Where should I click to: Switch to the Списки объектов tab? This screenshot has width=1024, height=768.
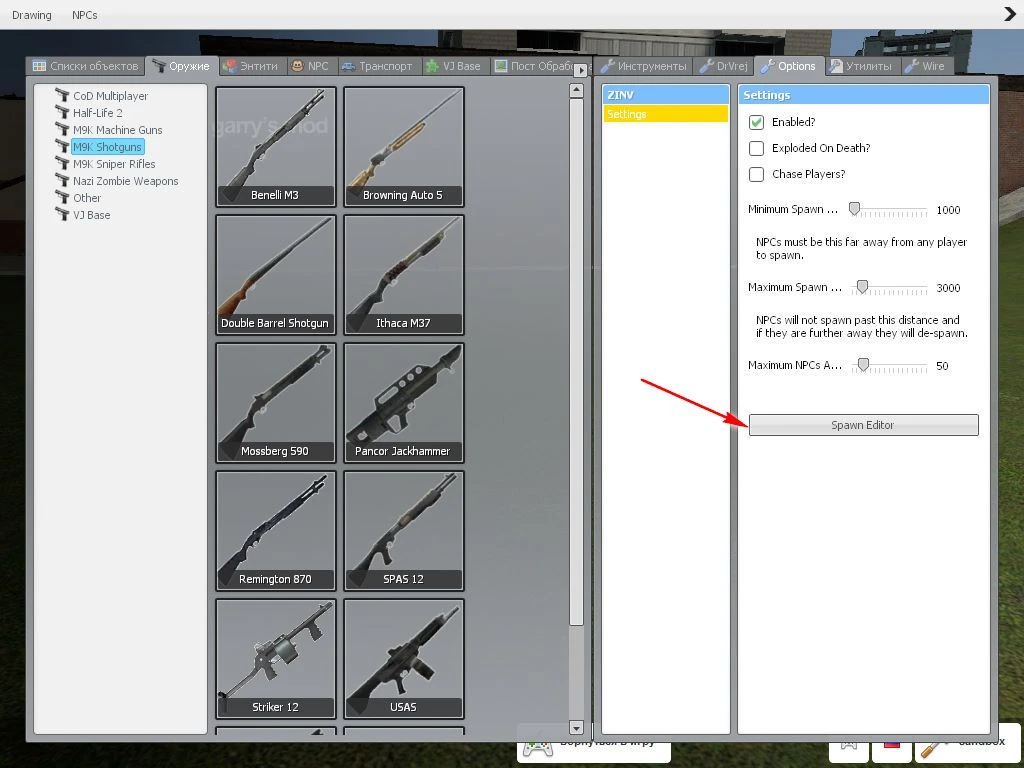tap(86, 66)
